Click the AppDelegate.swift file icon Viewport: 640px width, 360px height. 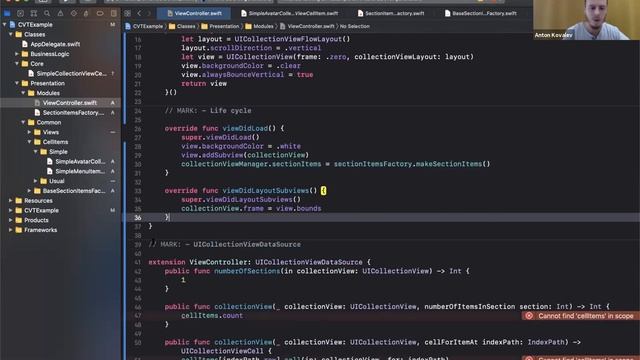click(x=25, y=44)
